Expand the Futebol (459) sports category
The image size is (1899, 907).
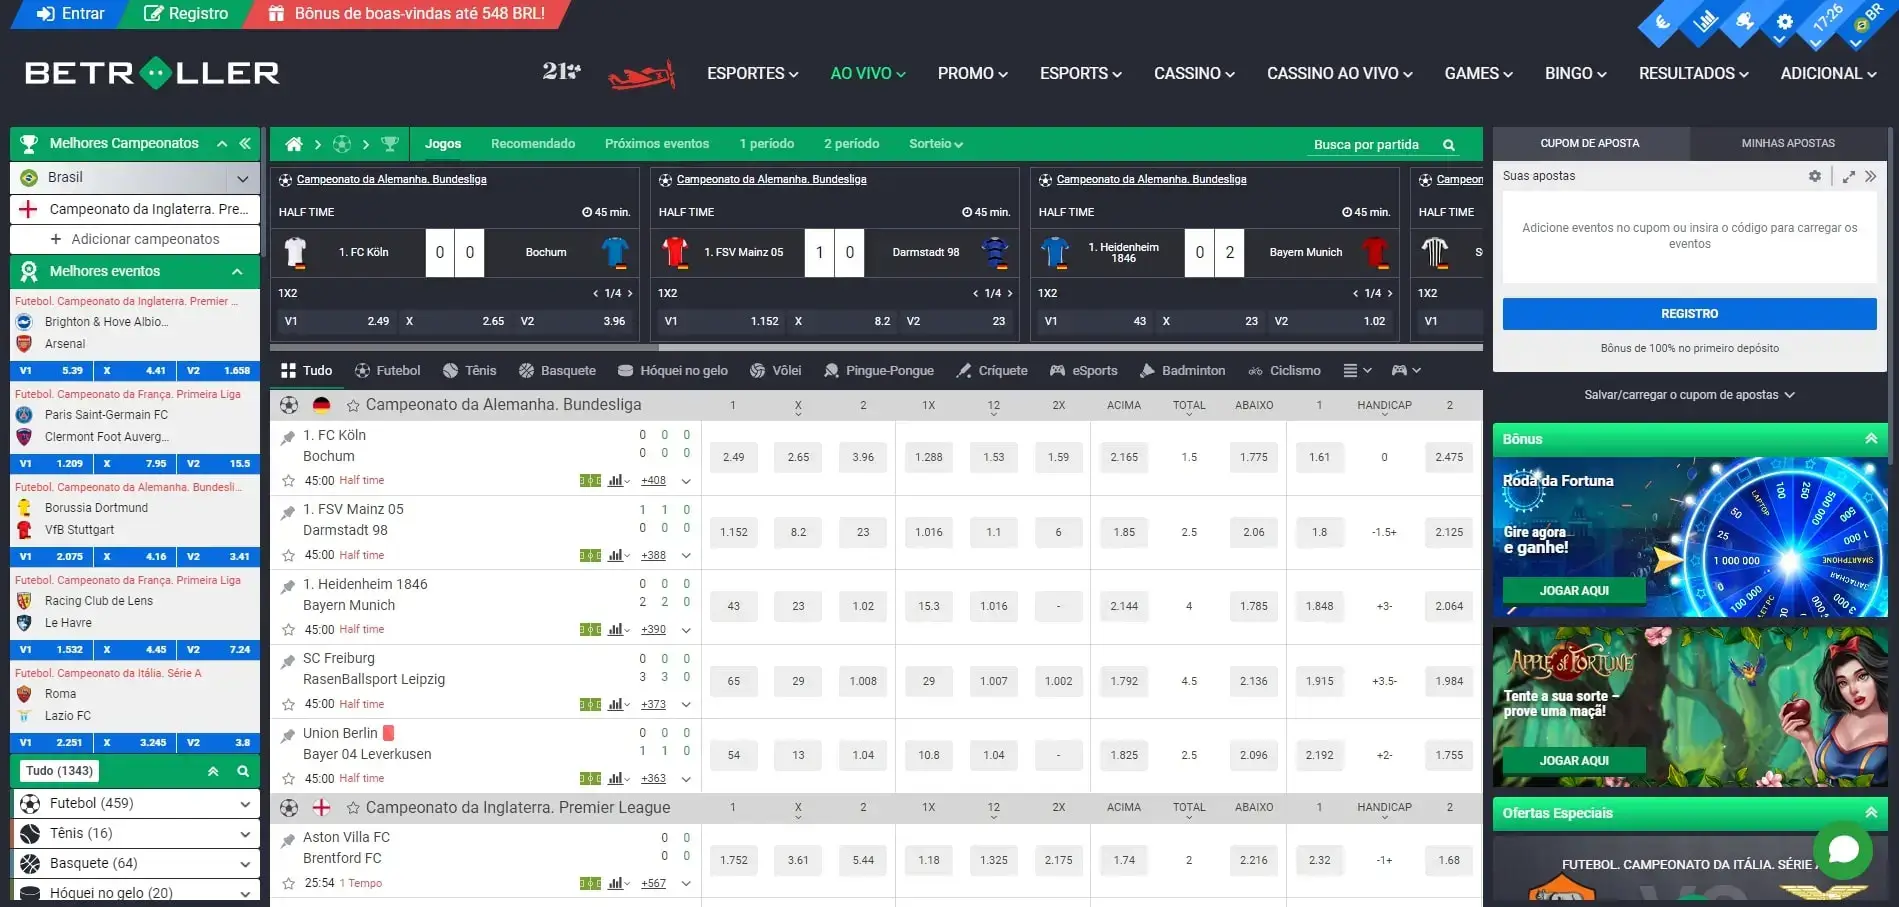(244, 804)
